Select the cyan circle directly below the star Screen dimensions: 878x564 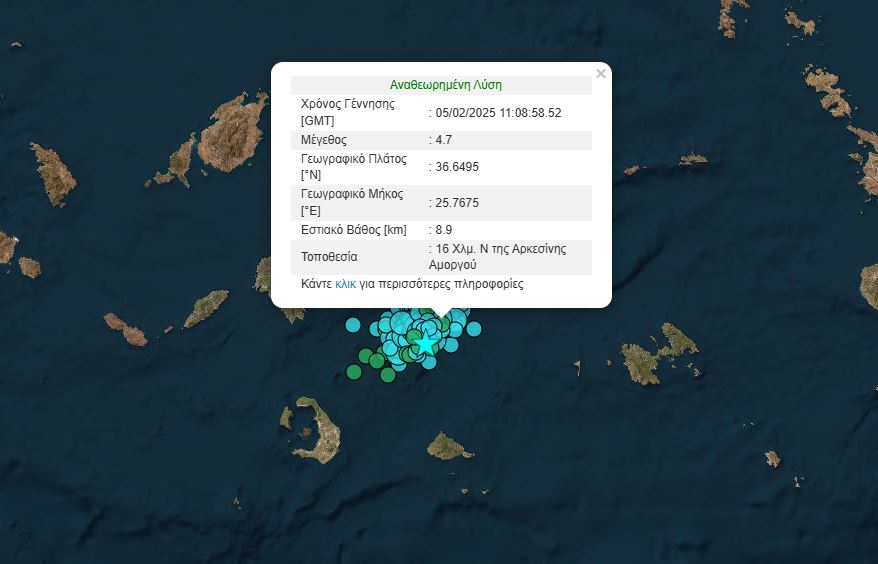pos(429,361)
